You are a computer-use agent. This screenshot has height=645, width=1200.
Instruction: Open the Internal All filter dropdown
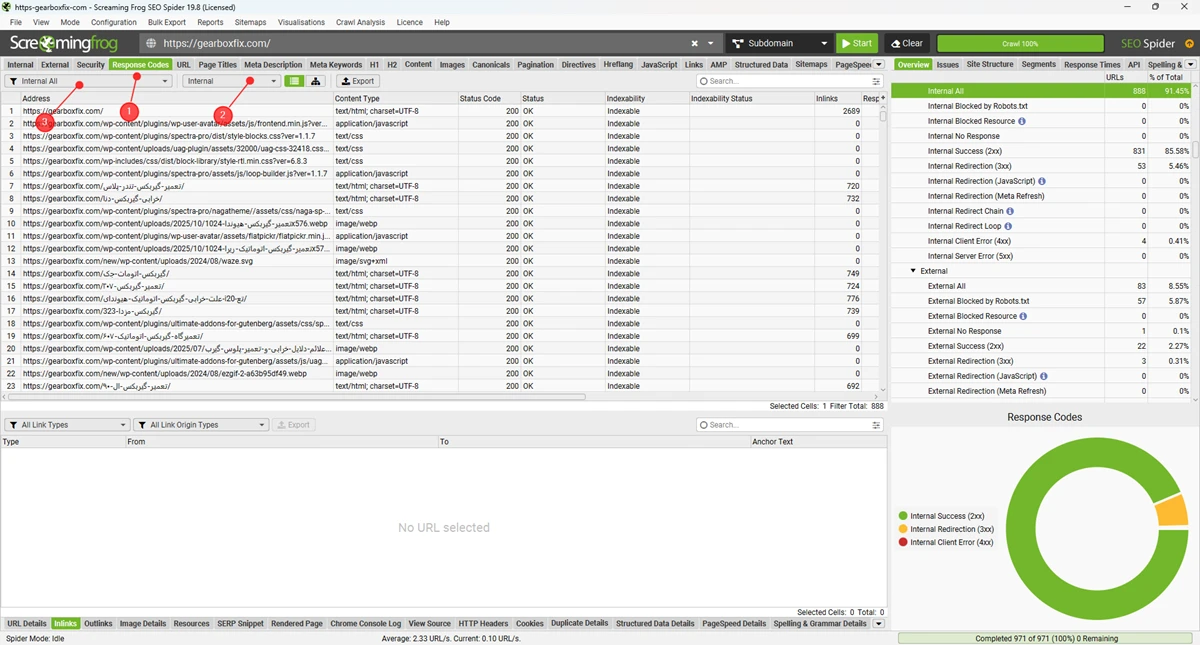click(x=88, y=81)
